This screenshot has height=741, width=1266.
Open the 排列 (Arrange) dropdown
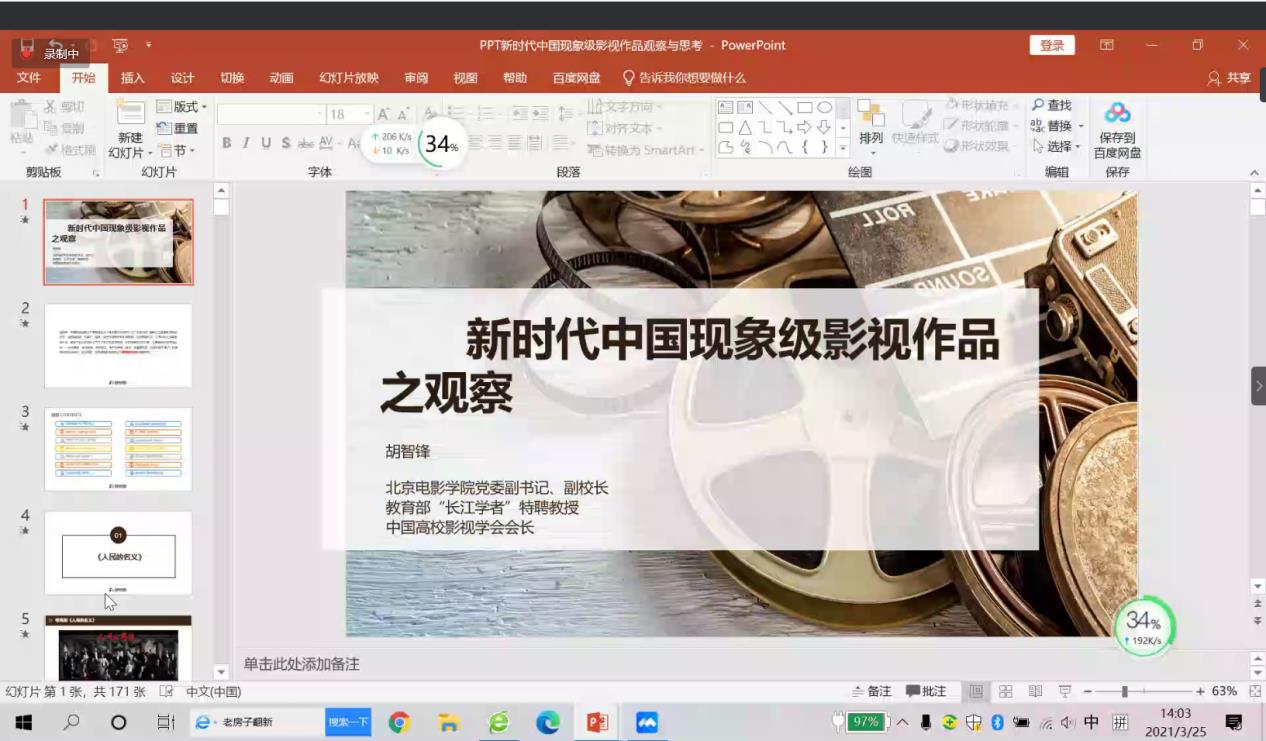point(871,125)
